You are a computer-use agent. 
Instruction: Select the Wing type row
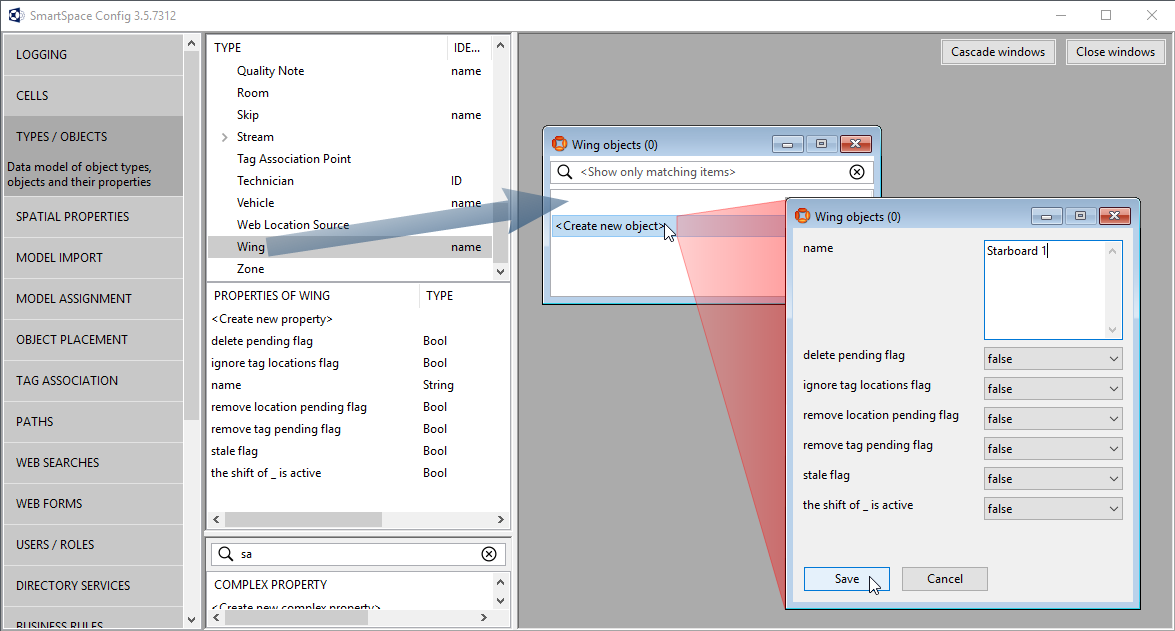tap(350, 247)
